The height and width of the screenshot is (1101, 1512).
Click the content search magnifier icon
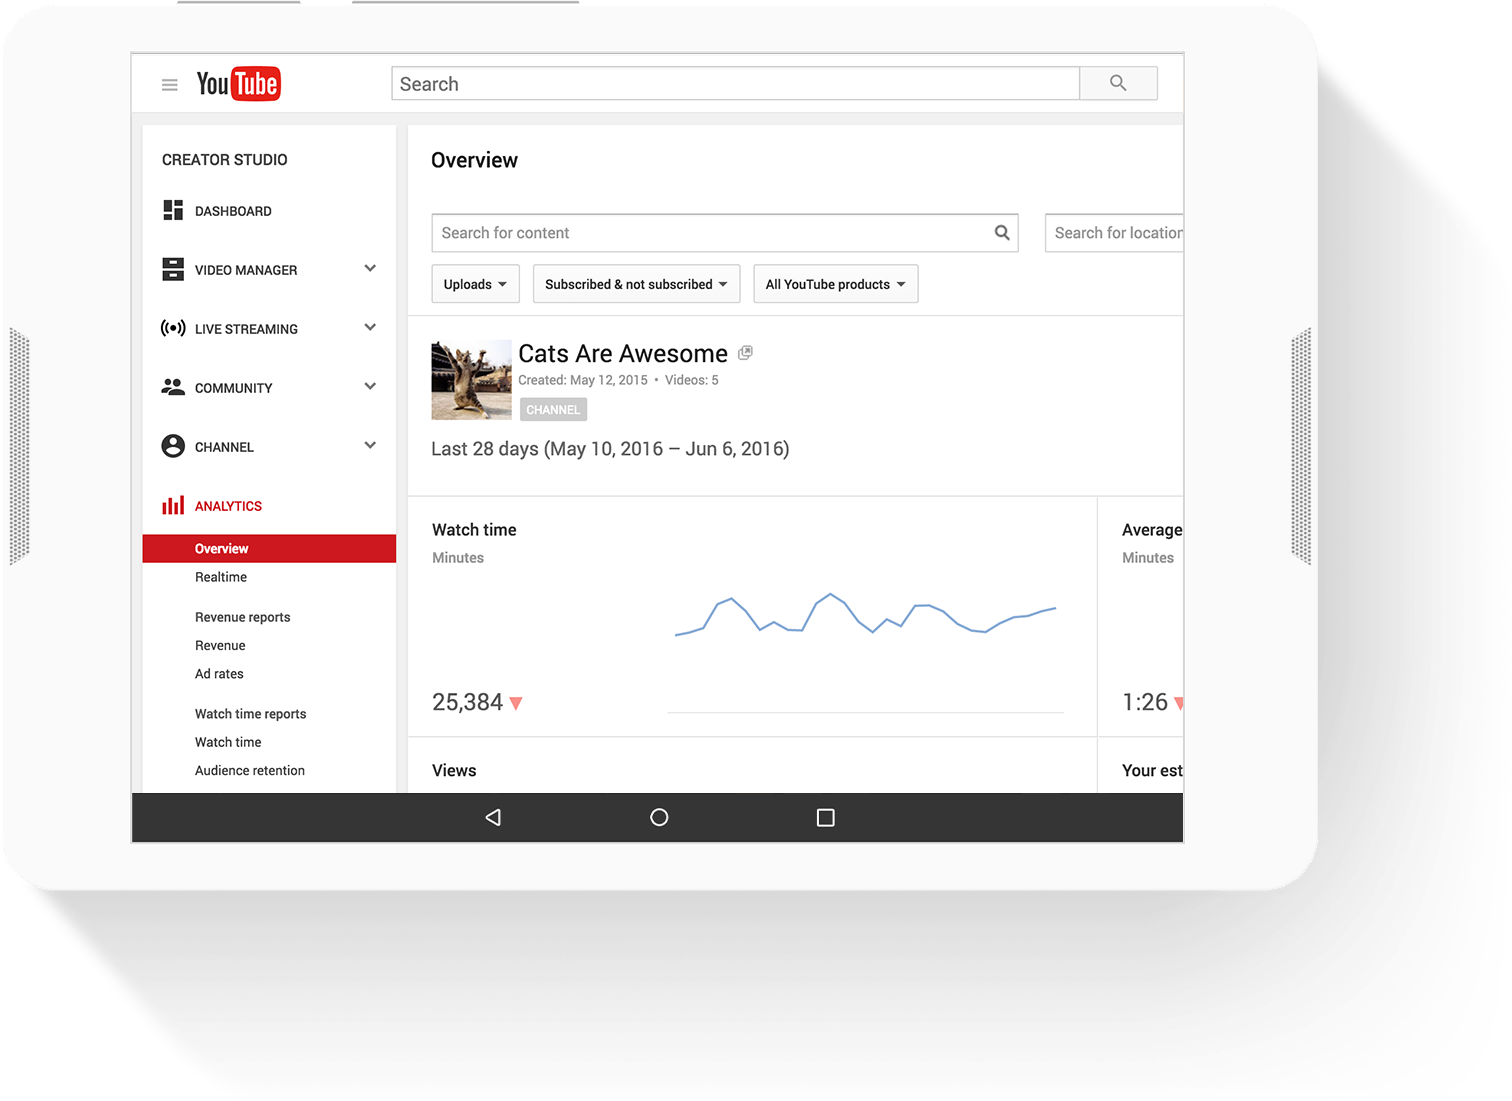coord(1002,233)
